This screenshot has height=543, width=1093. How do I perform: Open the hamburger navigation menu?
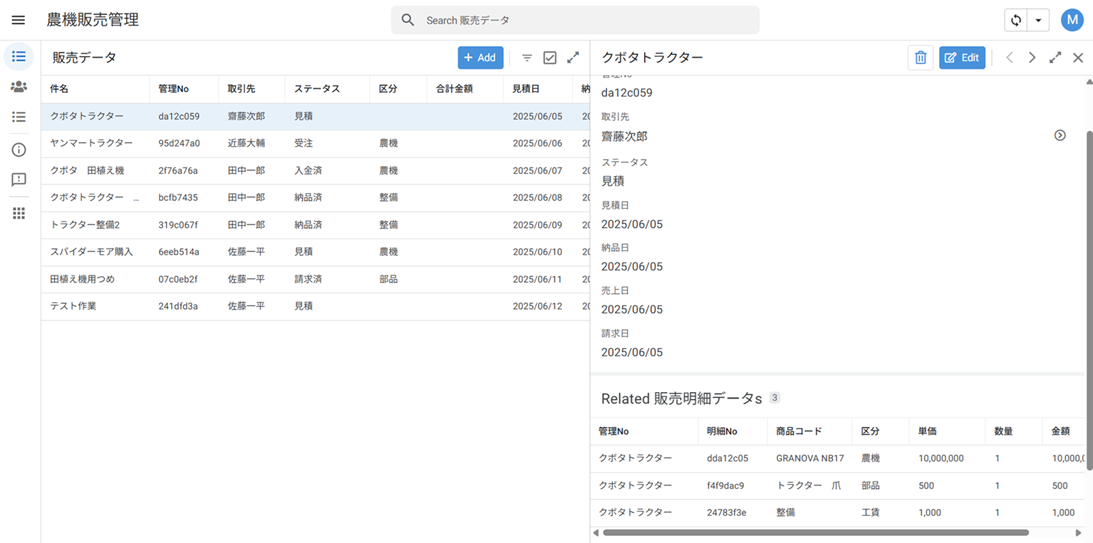(19, 20)
